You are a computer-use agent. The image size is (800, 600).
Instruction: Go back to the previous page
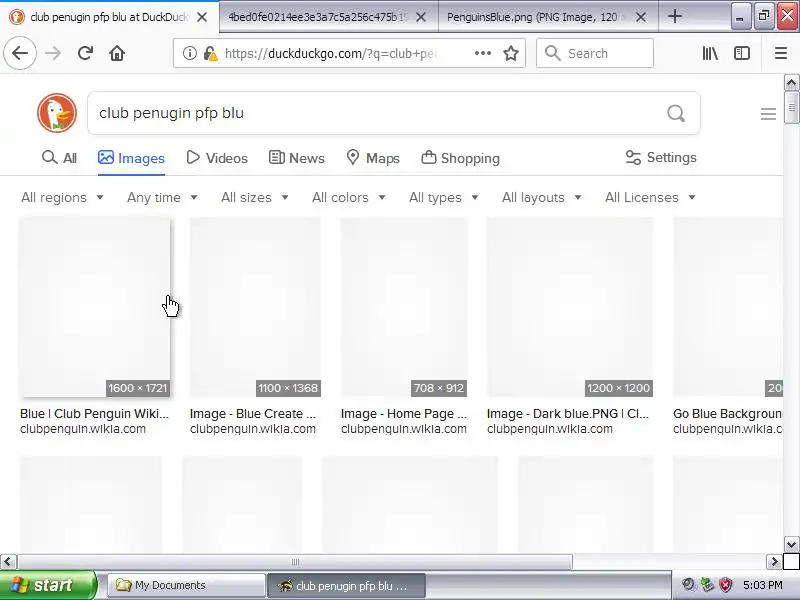coord(20,53)
